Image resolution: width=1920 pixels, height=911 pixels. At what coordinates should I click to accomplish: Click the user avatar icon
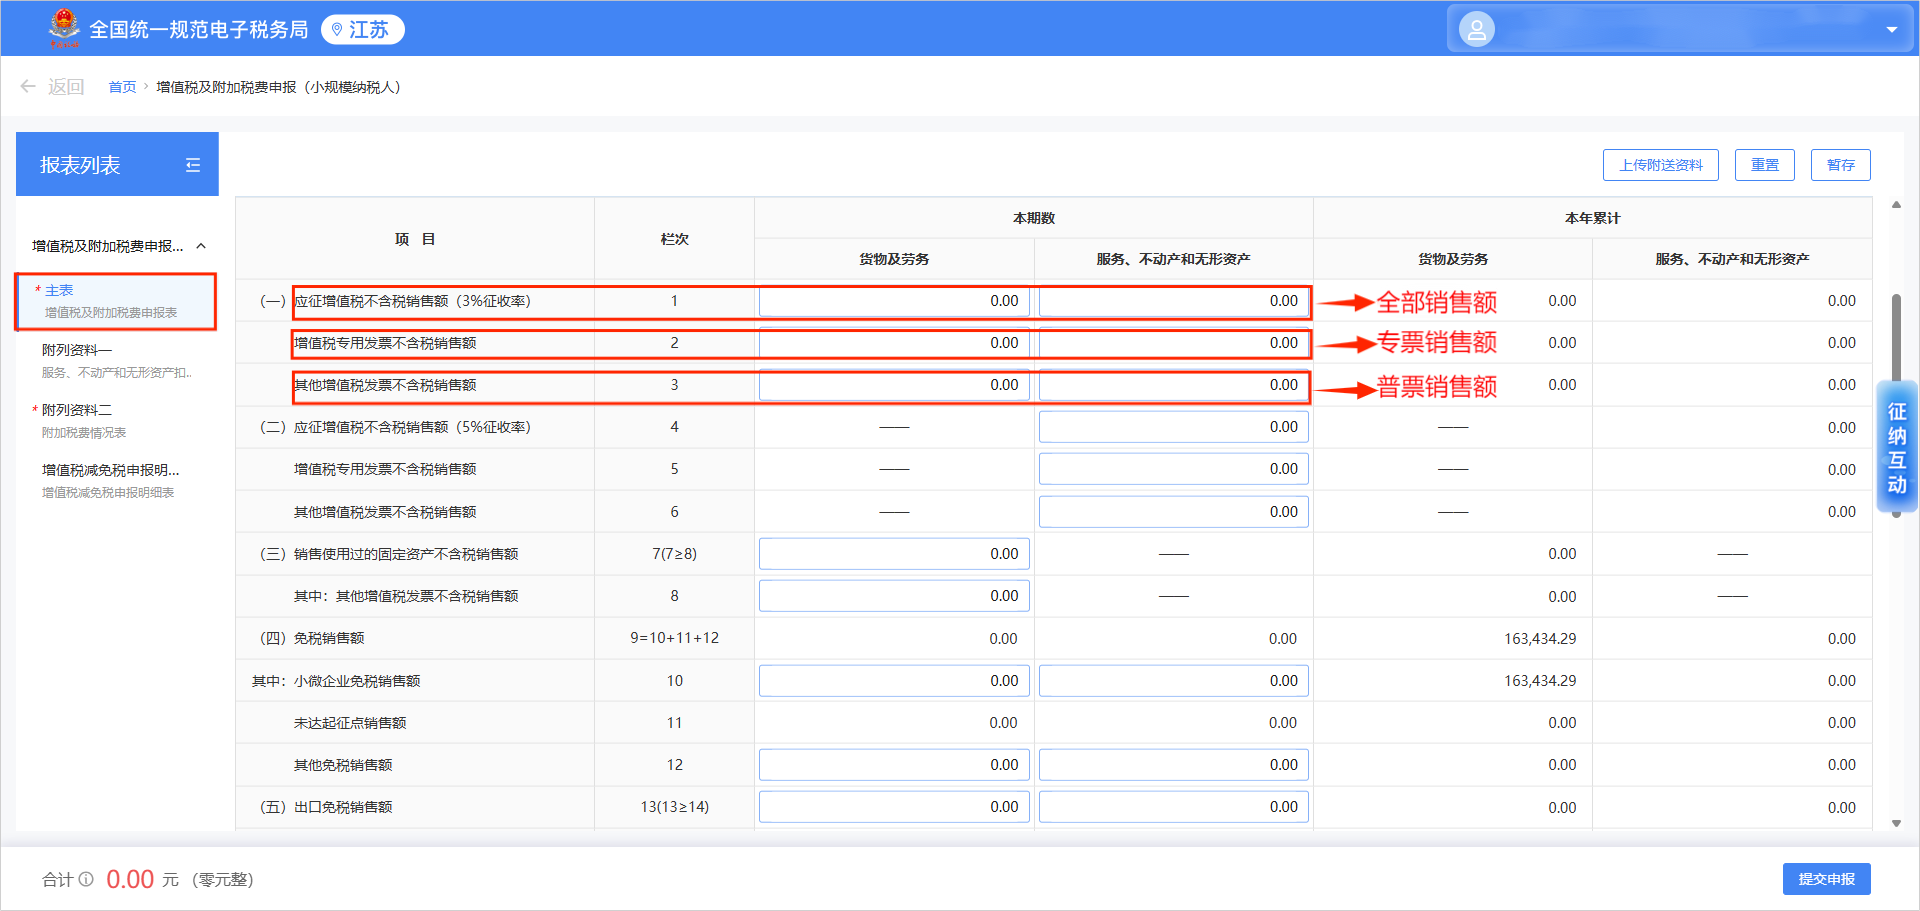pyautogui.click(x=1476, y=29)
